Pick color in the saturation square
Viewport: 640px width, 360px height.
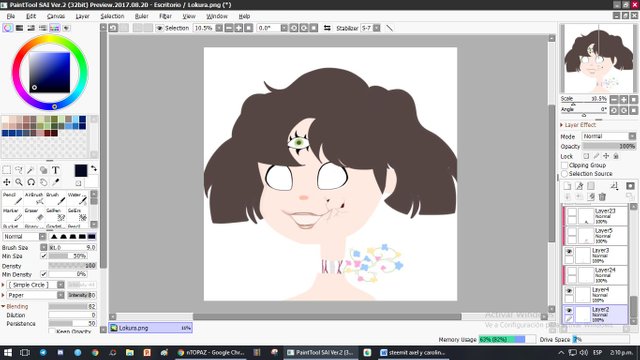click(x=49, y=73)
